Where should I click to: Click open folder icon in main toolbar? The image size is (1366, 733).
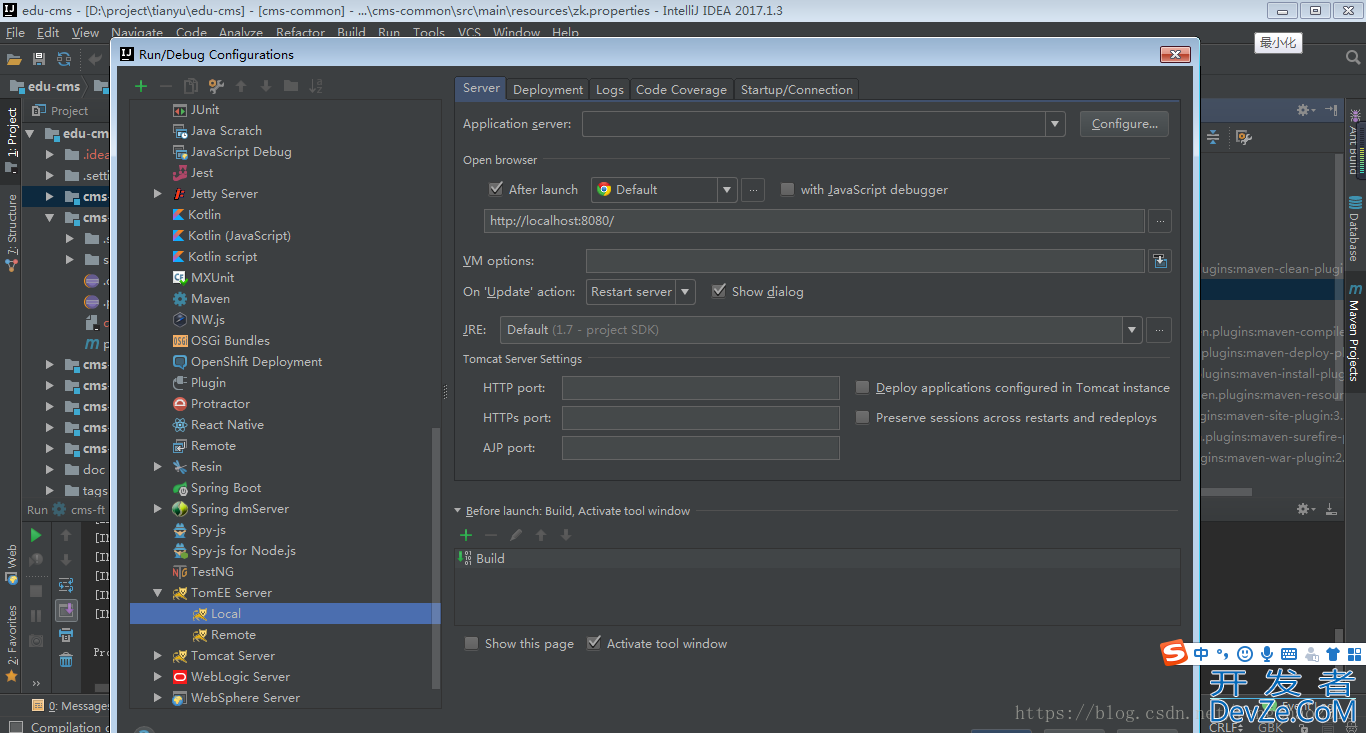click(14, 59)
